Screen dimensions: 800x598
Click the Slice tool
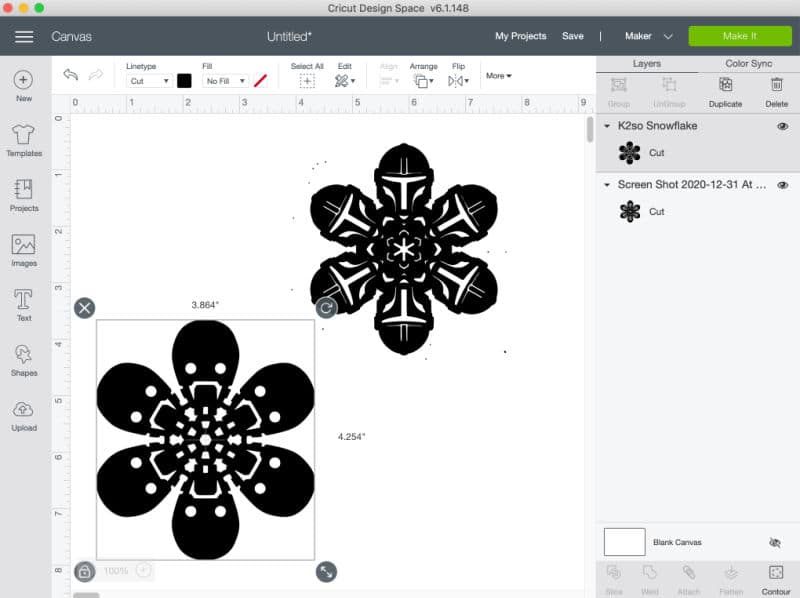coord(614,580)
